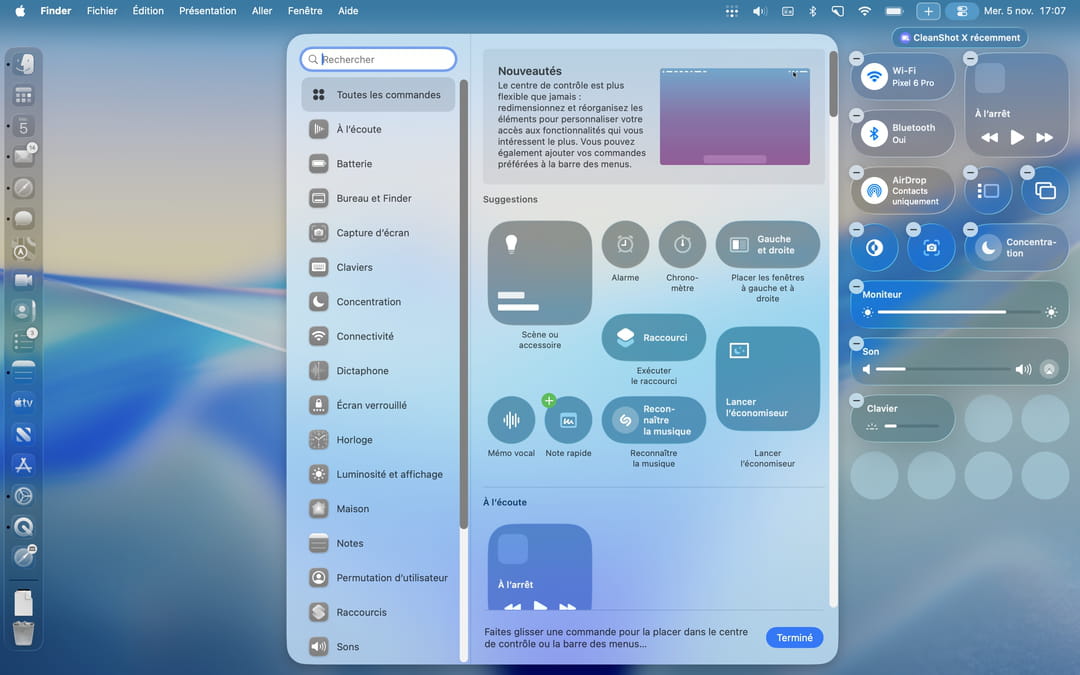Click the Terminé button
Image resolution: width=1080 pixels, height=675 pixels.
[794, 638]
